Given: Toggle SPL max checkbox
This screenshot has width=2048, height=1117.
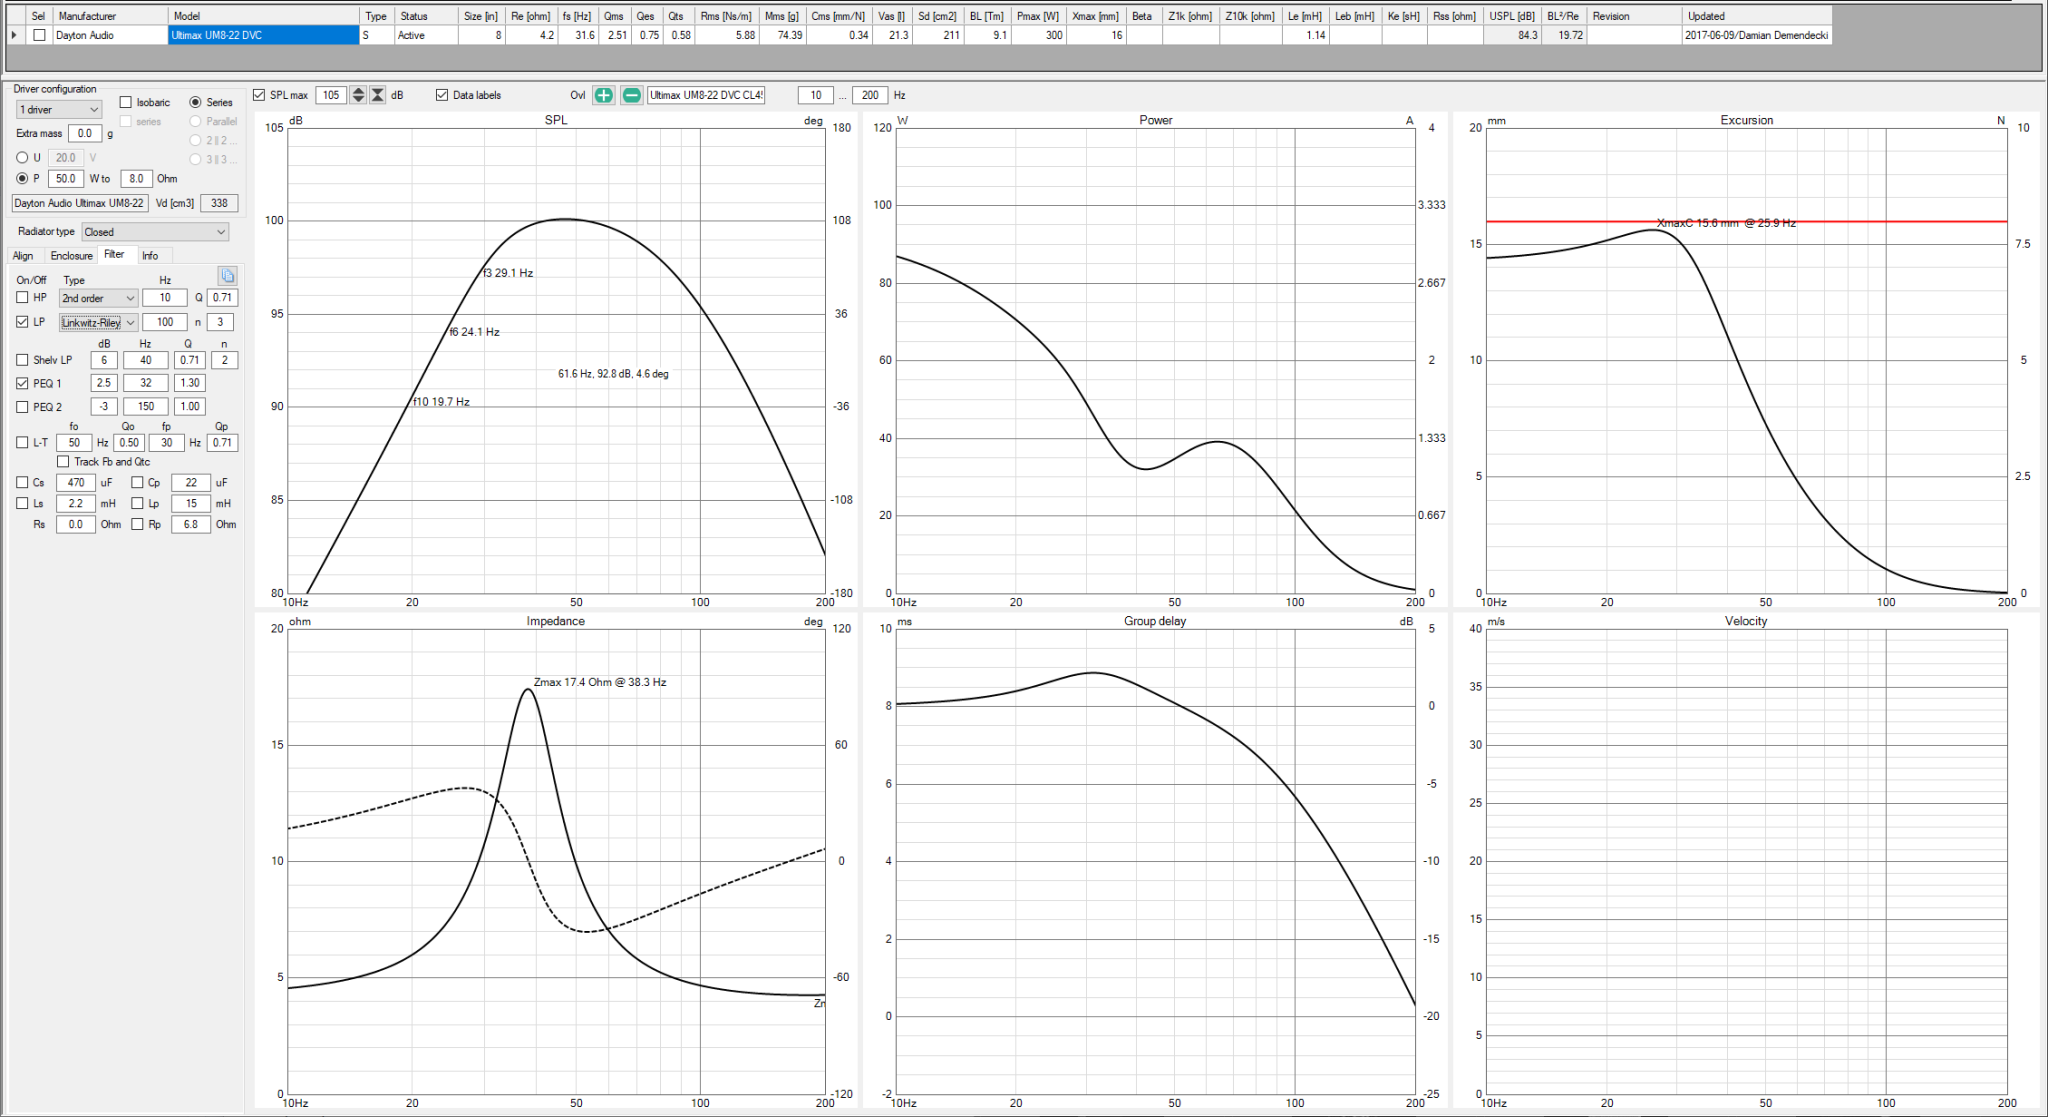Looking at the screenshot, I should [259, 95].
